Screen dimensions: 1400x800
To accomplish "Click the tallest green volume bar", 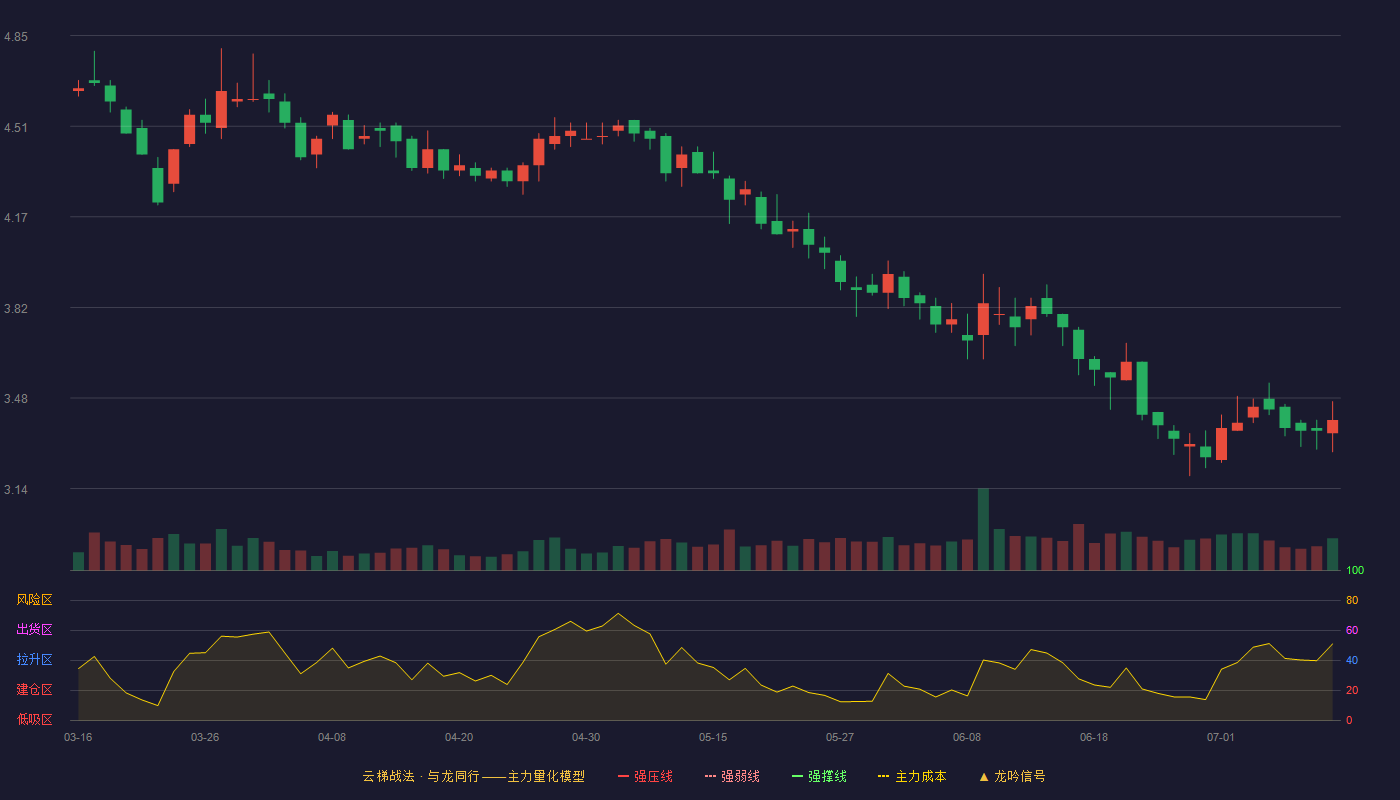I will [x=983, y=529].
